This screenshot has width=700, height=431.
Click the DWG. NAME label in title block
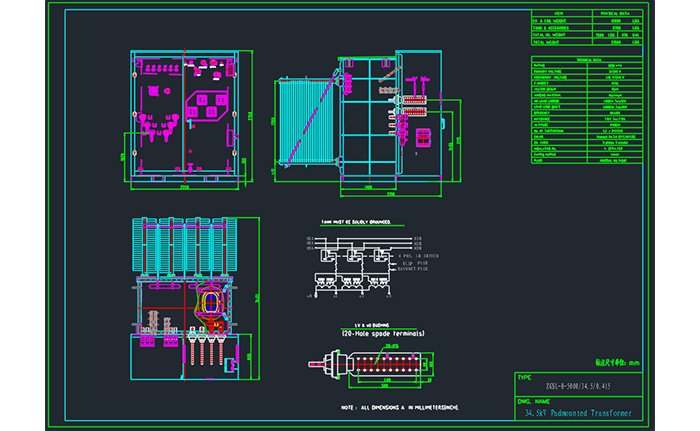tap(537, 401)
